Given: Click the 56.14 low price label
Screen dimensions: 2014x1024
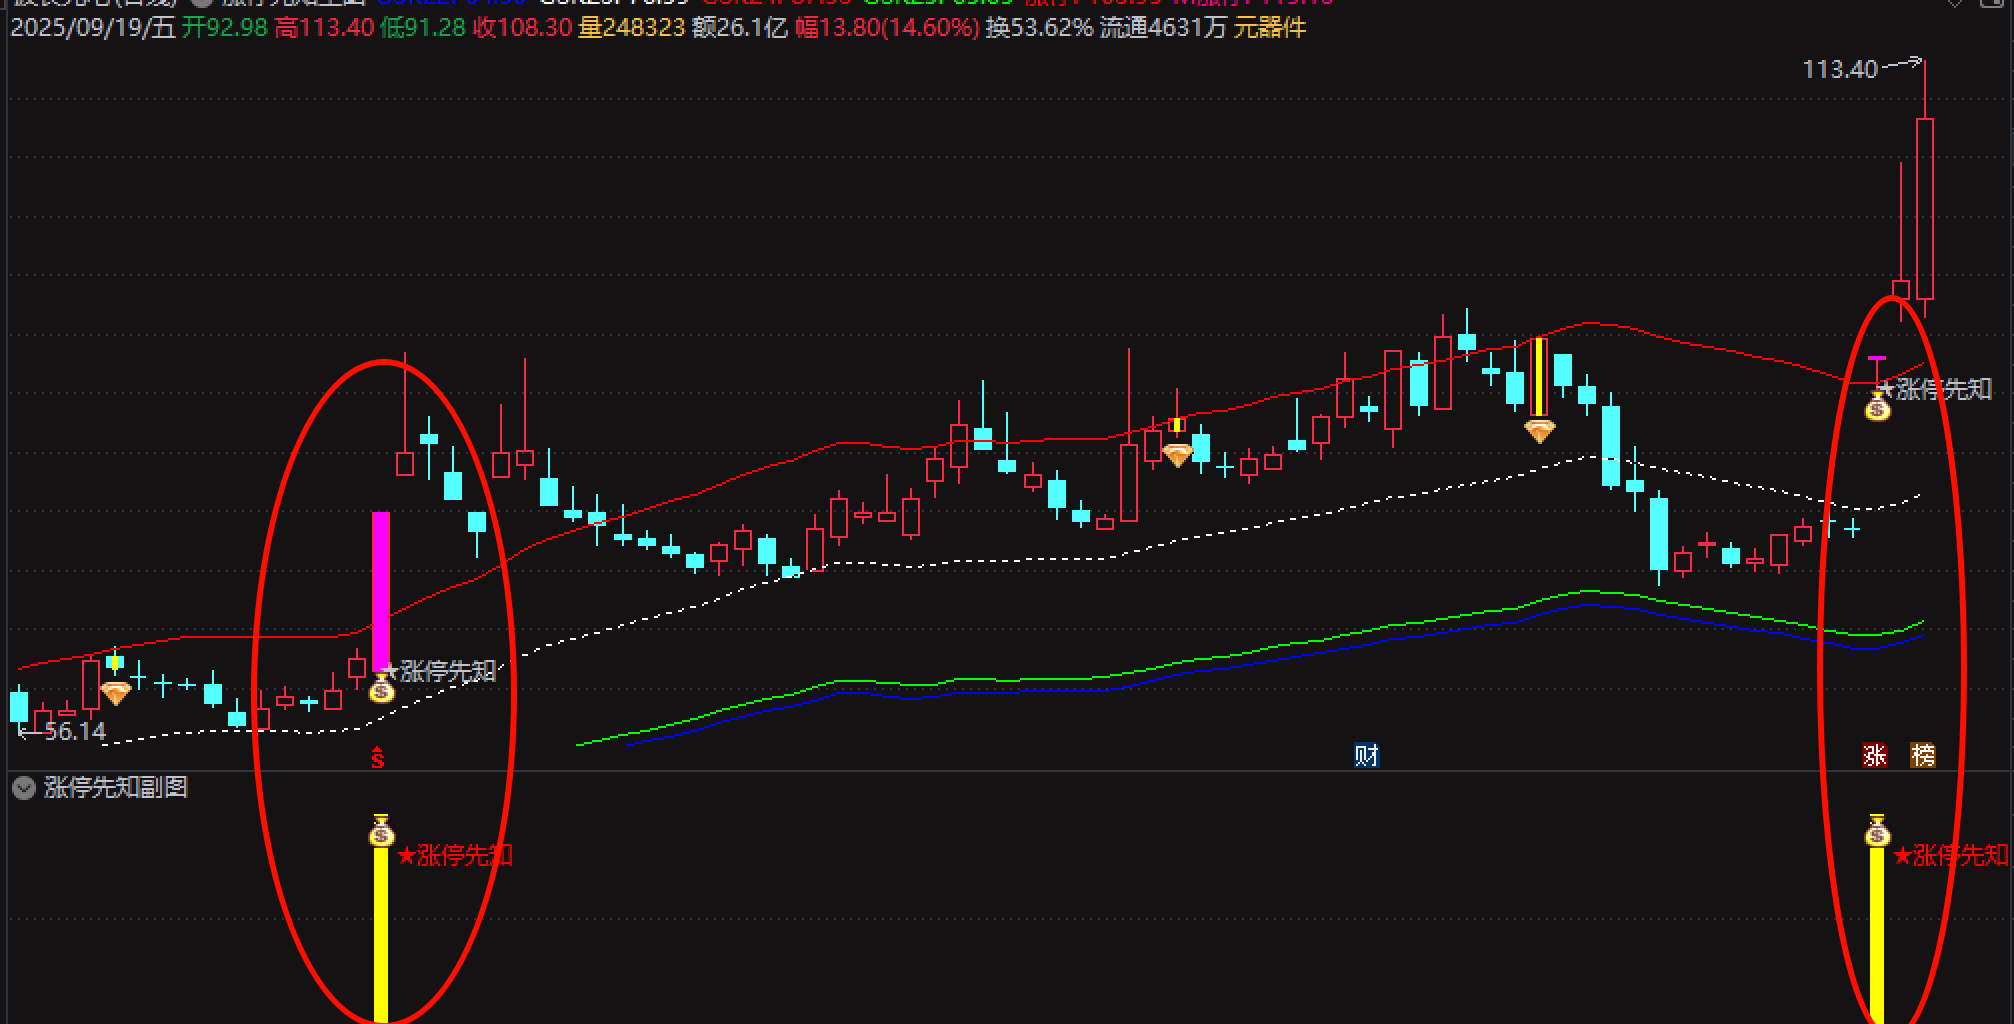Looking at the screenshot, I should coord(74,732).
